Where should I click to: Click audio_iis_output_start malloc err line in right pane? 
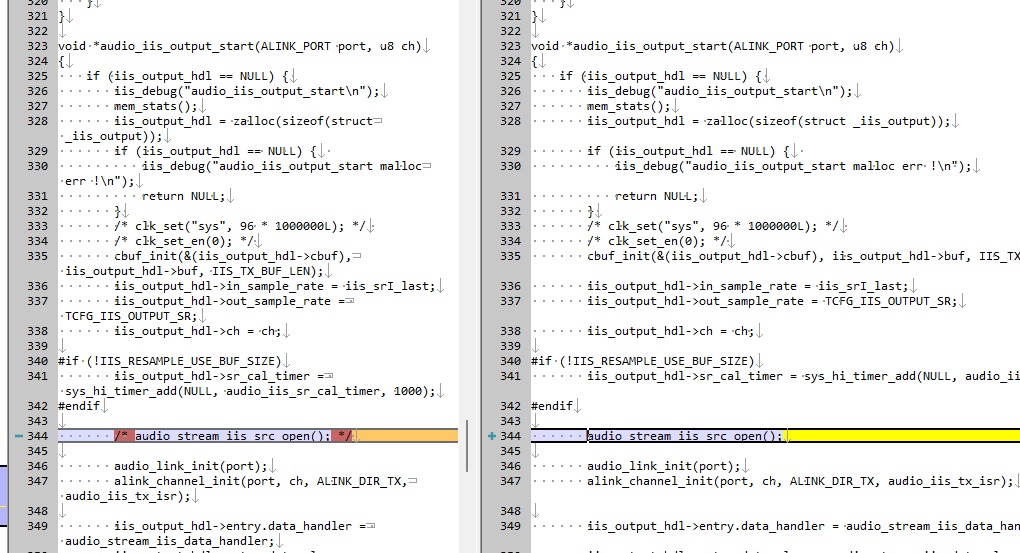[794, 166]
